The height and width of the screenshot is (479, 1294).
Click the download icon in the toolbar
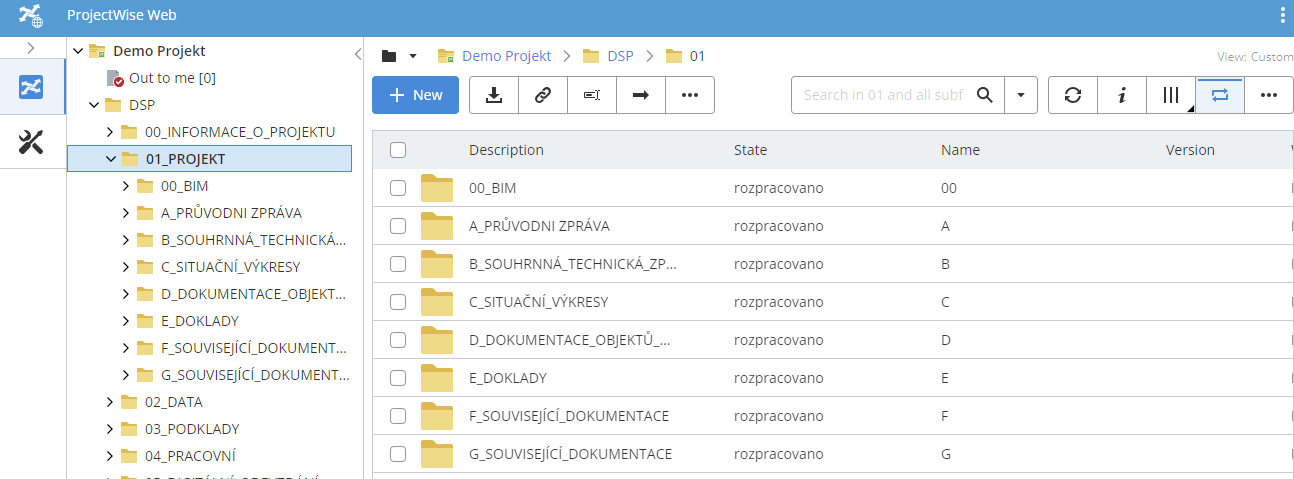coord(493,95)
